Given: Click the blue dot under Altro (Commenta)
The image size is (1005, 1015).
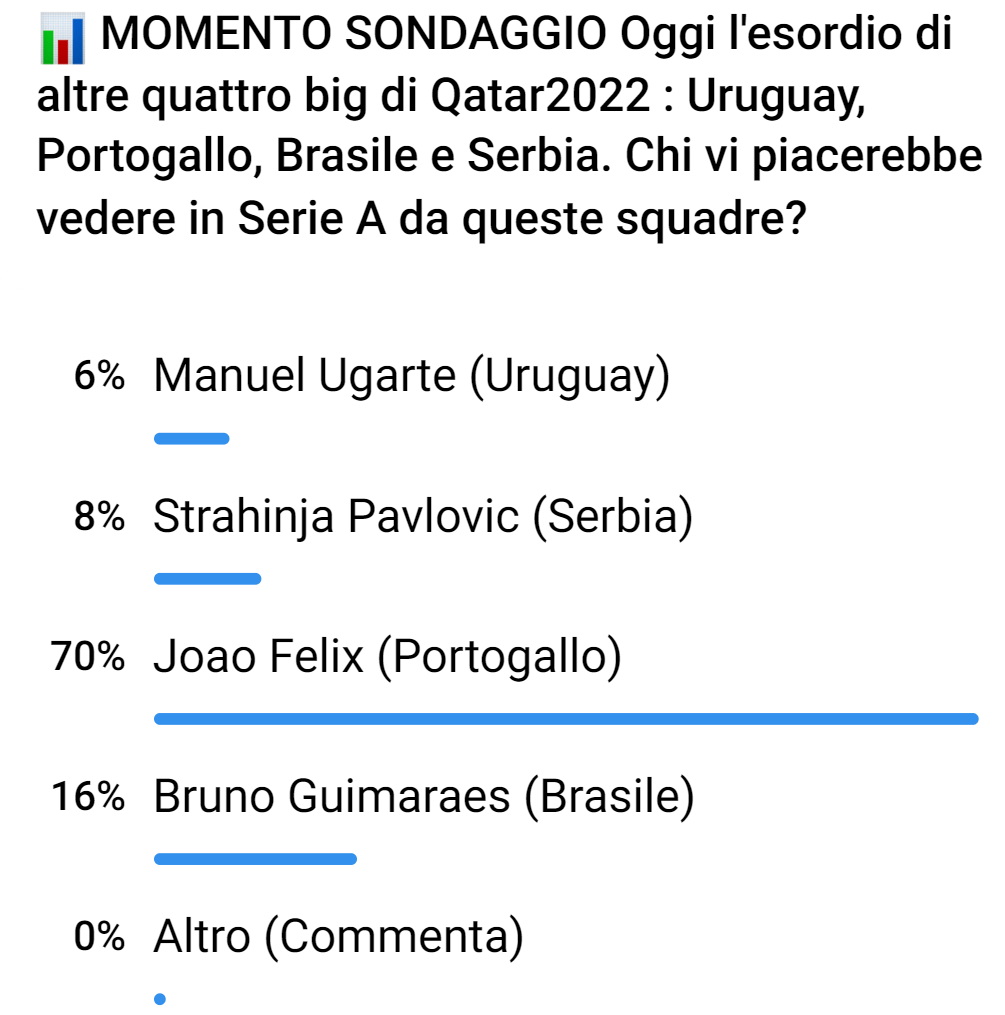Looking at the screenshot, I should pyautogui.click(x=160, y=998).
